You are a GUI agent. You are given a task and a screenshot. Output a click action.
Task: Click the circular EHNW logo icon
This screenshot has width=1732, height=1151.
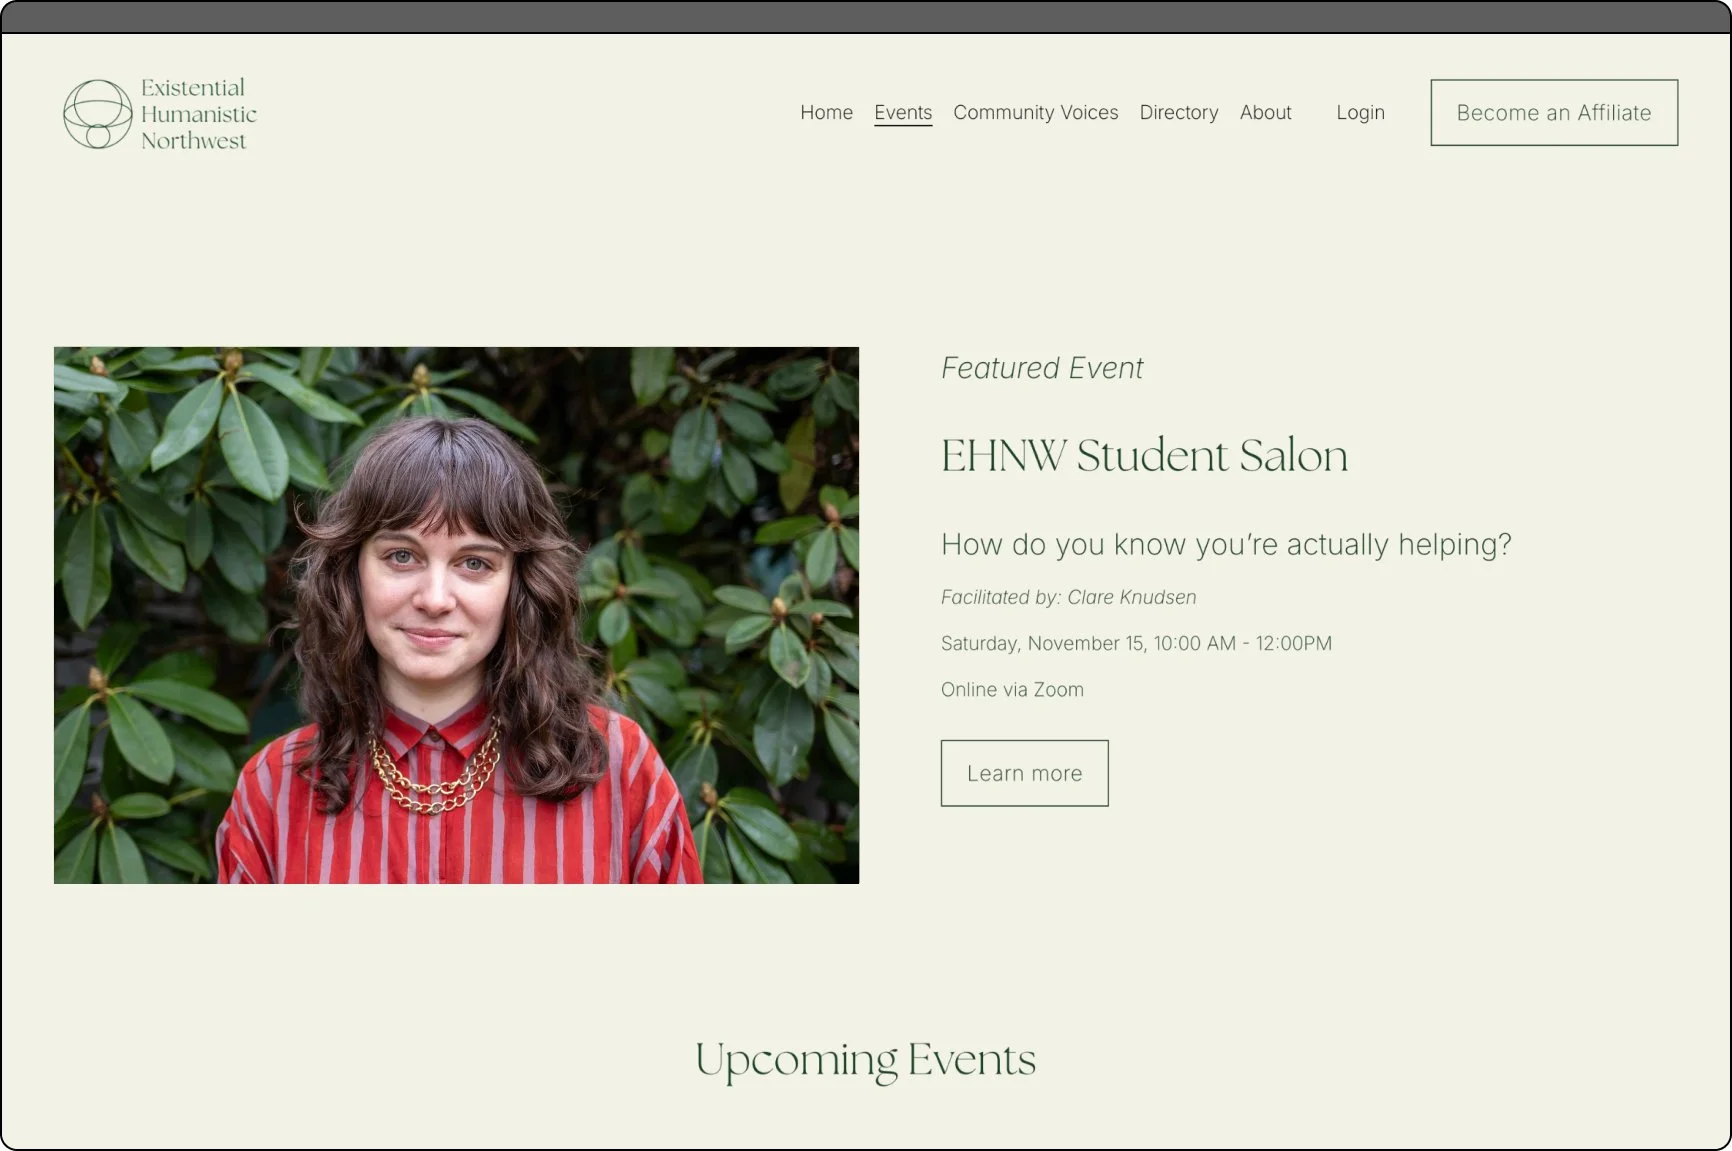97,114
